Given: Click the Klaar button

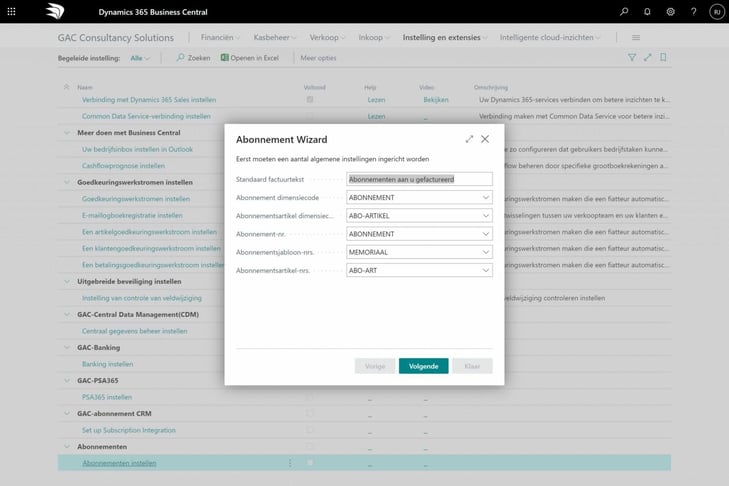Looking at the screenshot, I should [472, 366].
